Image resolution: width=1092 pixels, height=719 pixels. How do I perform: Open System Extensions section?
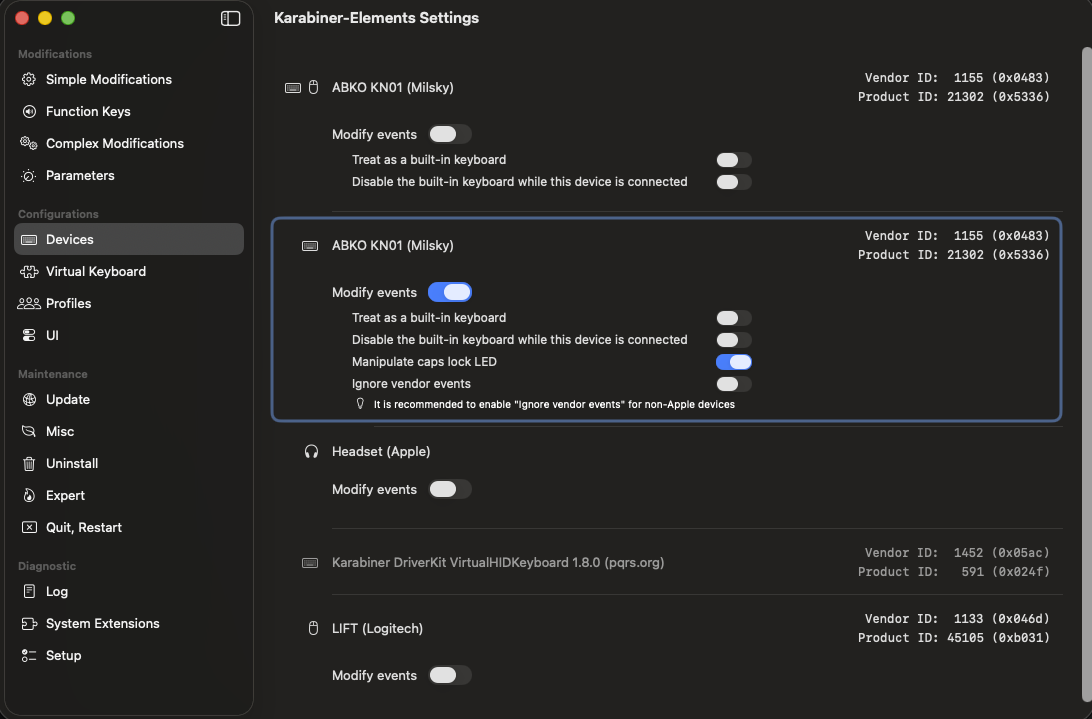pos(129,624)
